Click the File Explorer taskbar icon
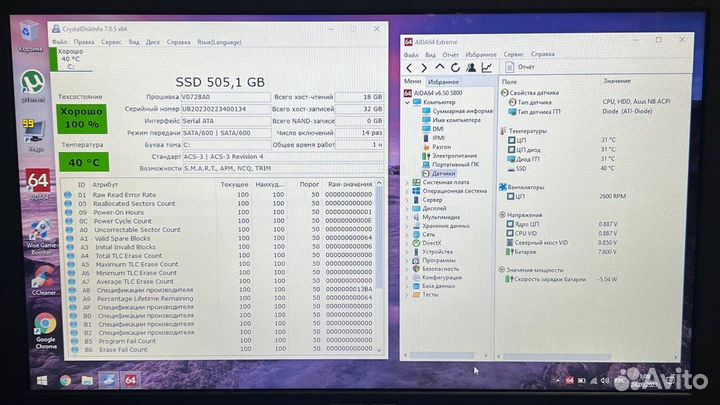Image resolution: width=720 pixels, height=405 pixels. coord(87,380)
